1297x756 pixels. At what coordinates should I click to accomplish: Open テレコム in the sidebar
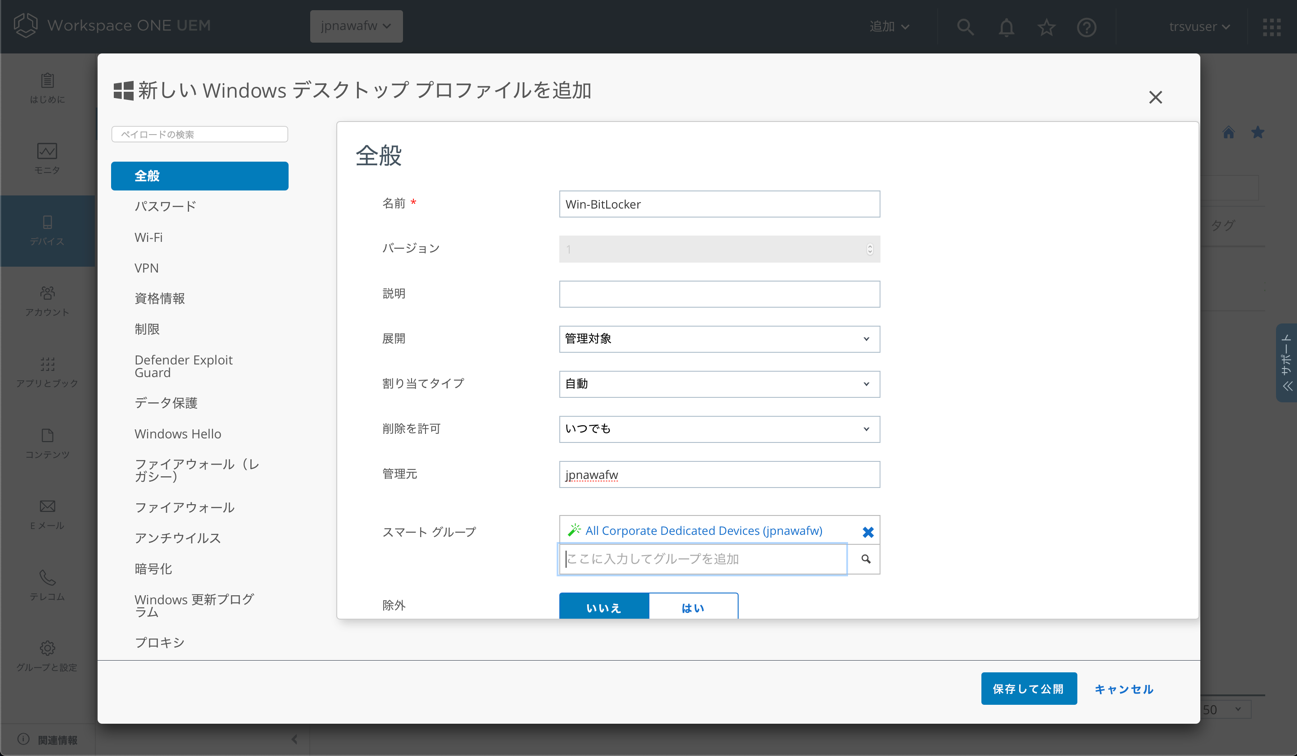click(x=47, y=586)
